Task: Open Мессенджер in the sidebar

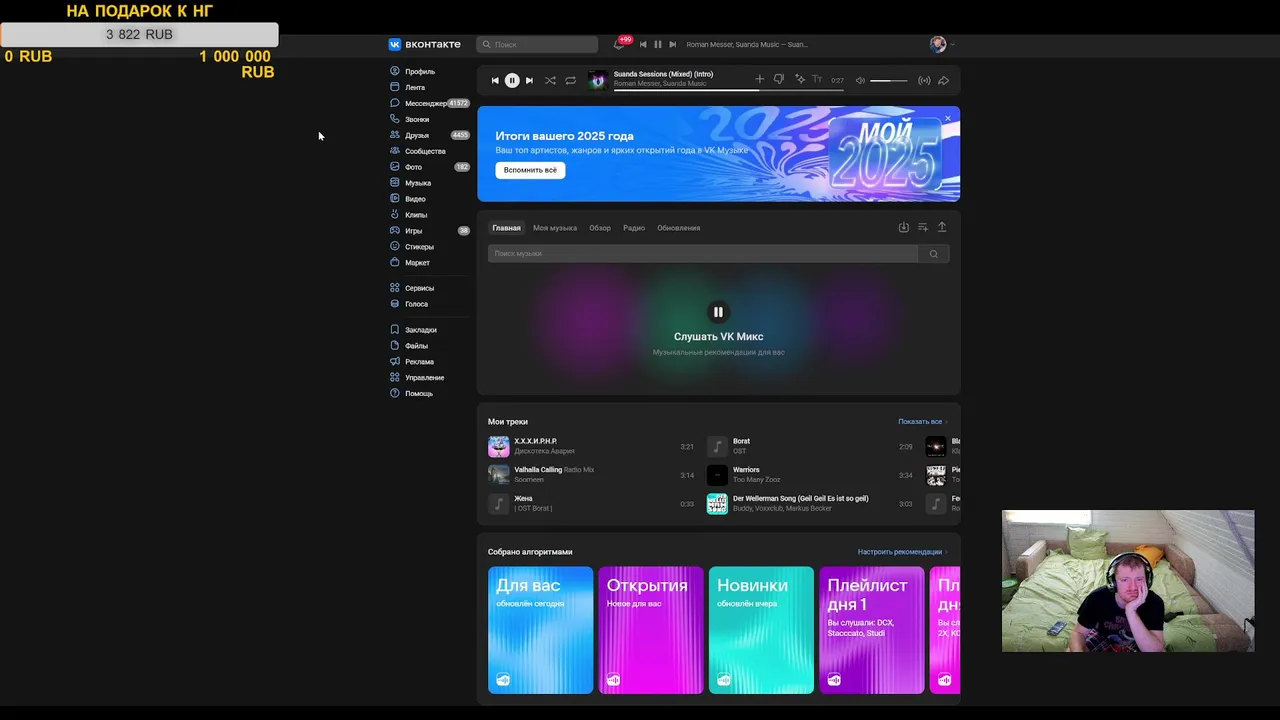Action: [x=428, y=103]
